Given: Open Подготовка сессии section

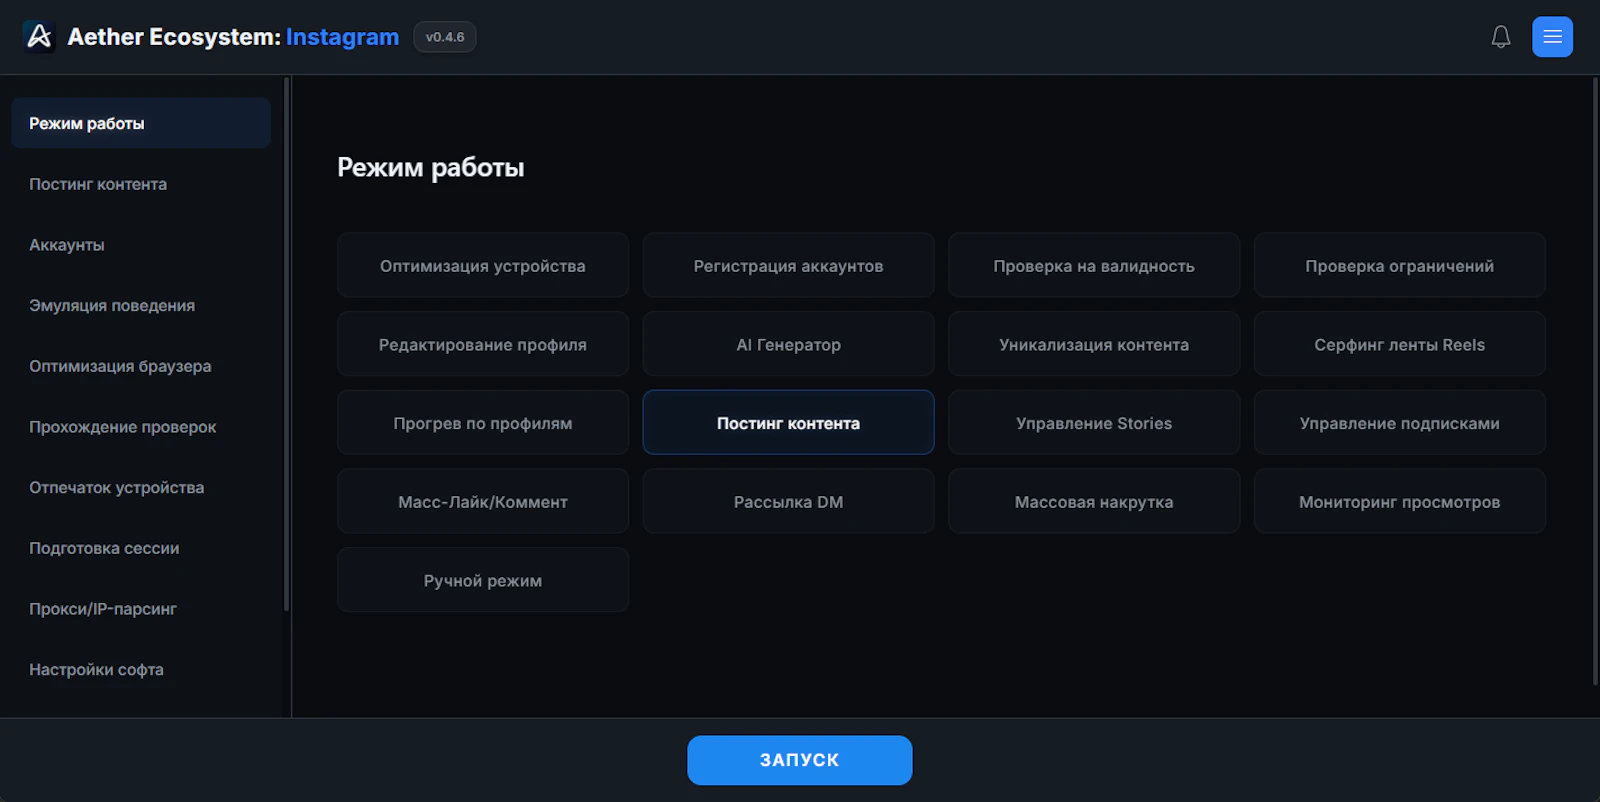Looking at the screenshot, I should 141,548.
